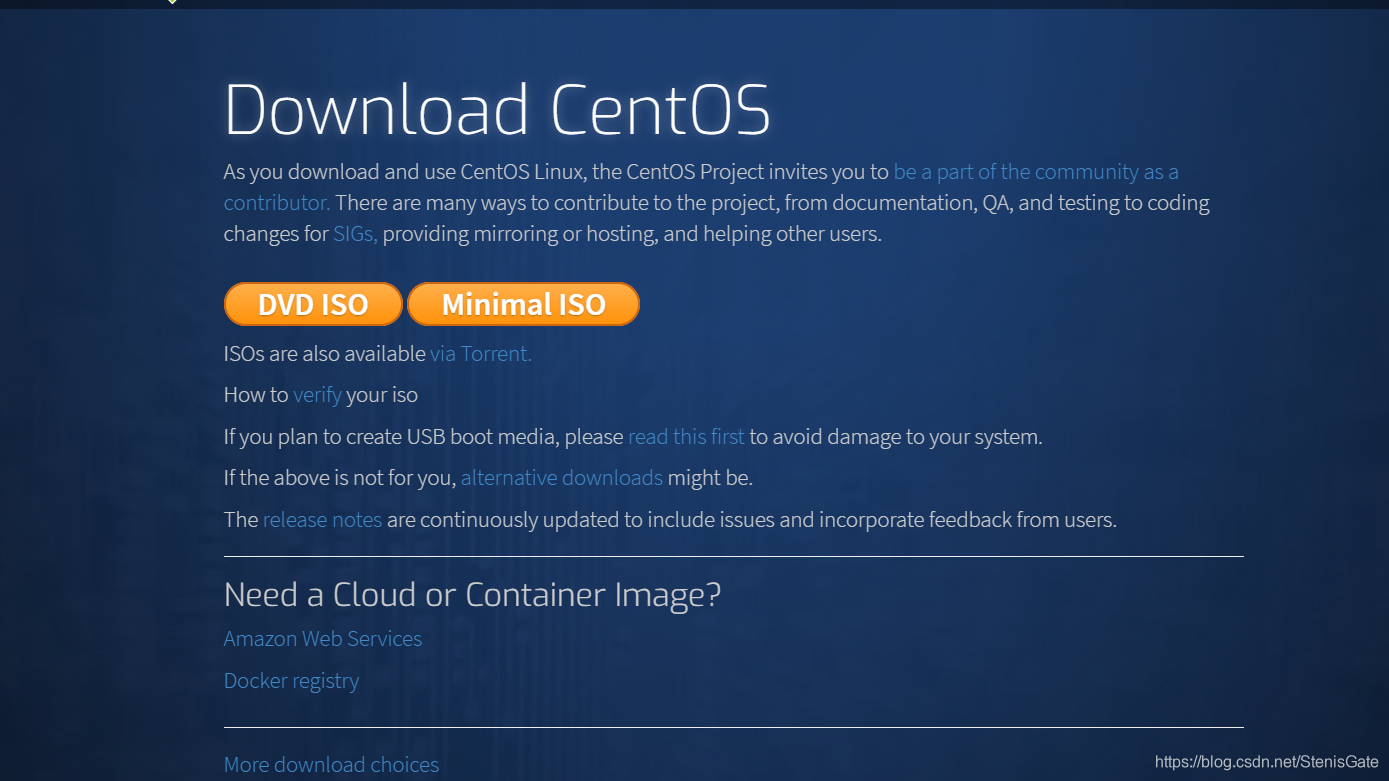Click the orange DVD ISO button
This screenshot has width=1389, height=781.
[313, 304]
